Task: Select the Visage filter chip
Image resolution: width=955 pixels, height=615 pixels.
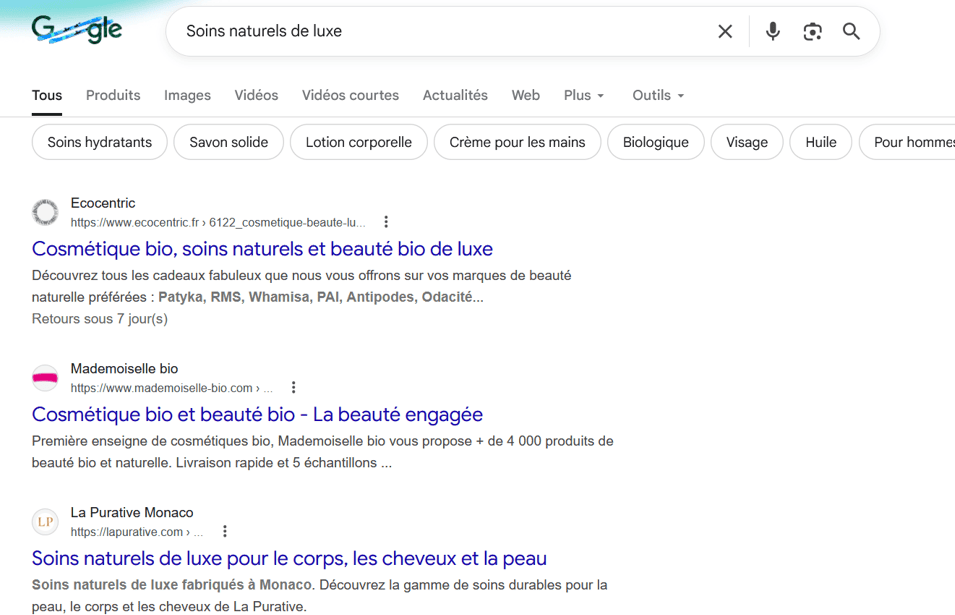Action: tap(747, 142)
